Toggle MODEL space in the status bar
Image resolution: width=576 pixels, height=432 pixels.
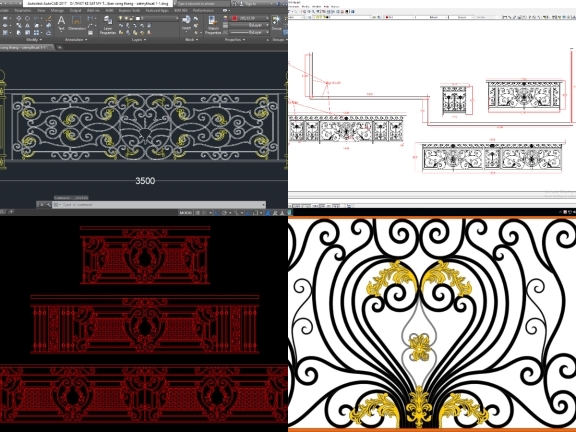[186, 213]
